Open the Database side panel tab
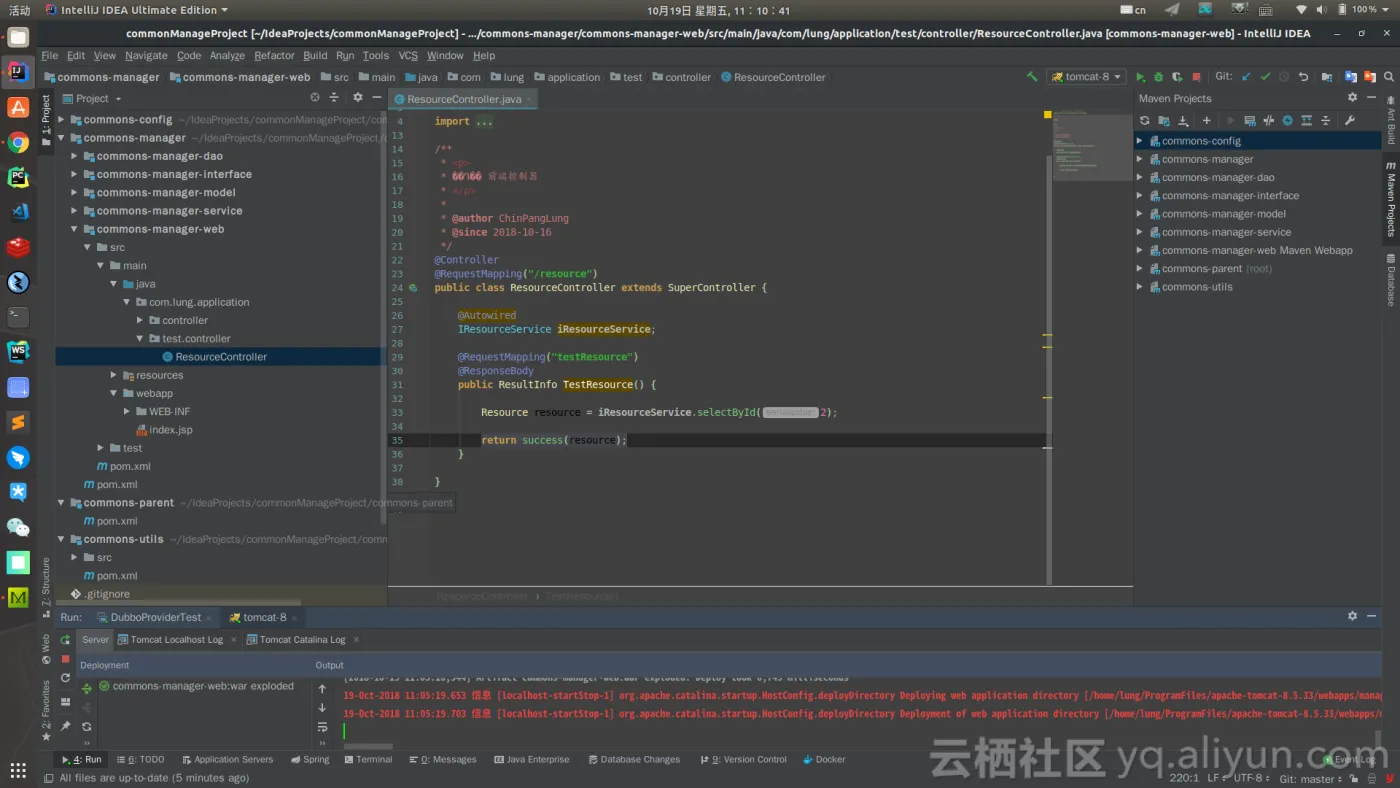The height and width of the screenshot is (788, 1400). [1390, 279]
